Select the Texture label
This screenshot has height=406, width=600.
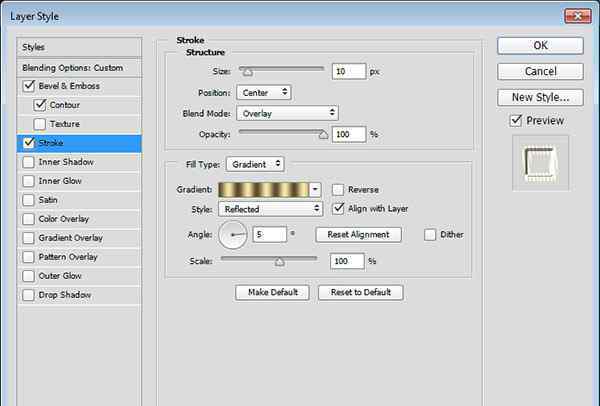[x=65, y=124]
